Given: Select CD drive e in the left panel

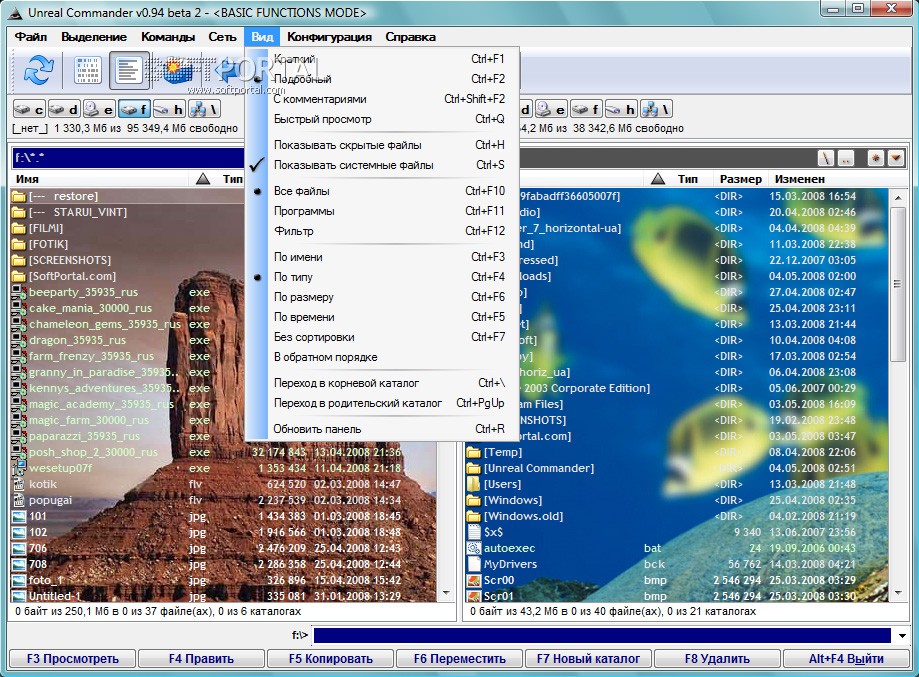Looking at the screenshot, I should [x=99, y=109].
